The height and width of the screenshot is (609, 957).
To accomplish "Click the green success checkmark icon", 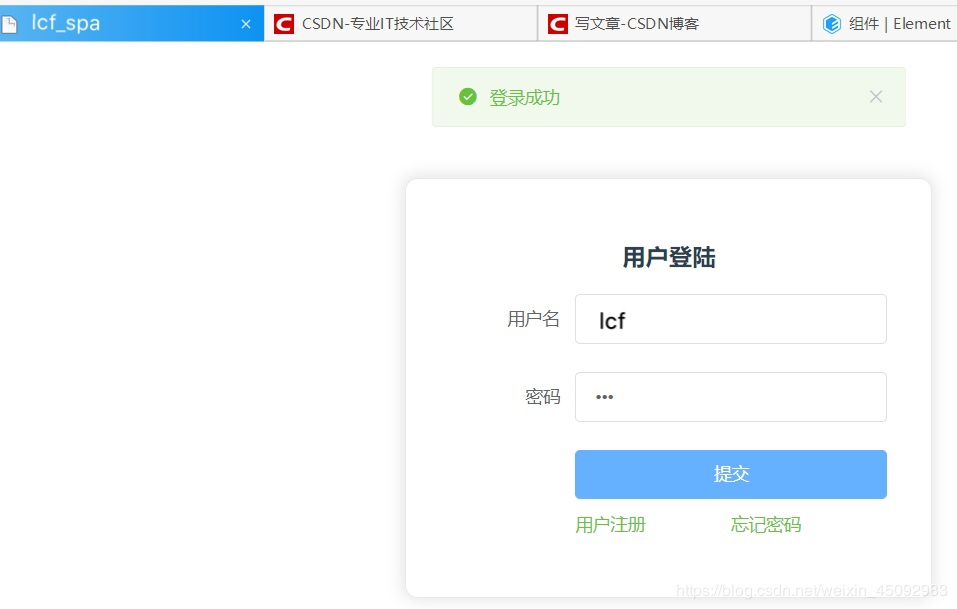I will (467, 96).
